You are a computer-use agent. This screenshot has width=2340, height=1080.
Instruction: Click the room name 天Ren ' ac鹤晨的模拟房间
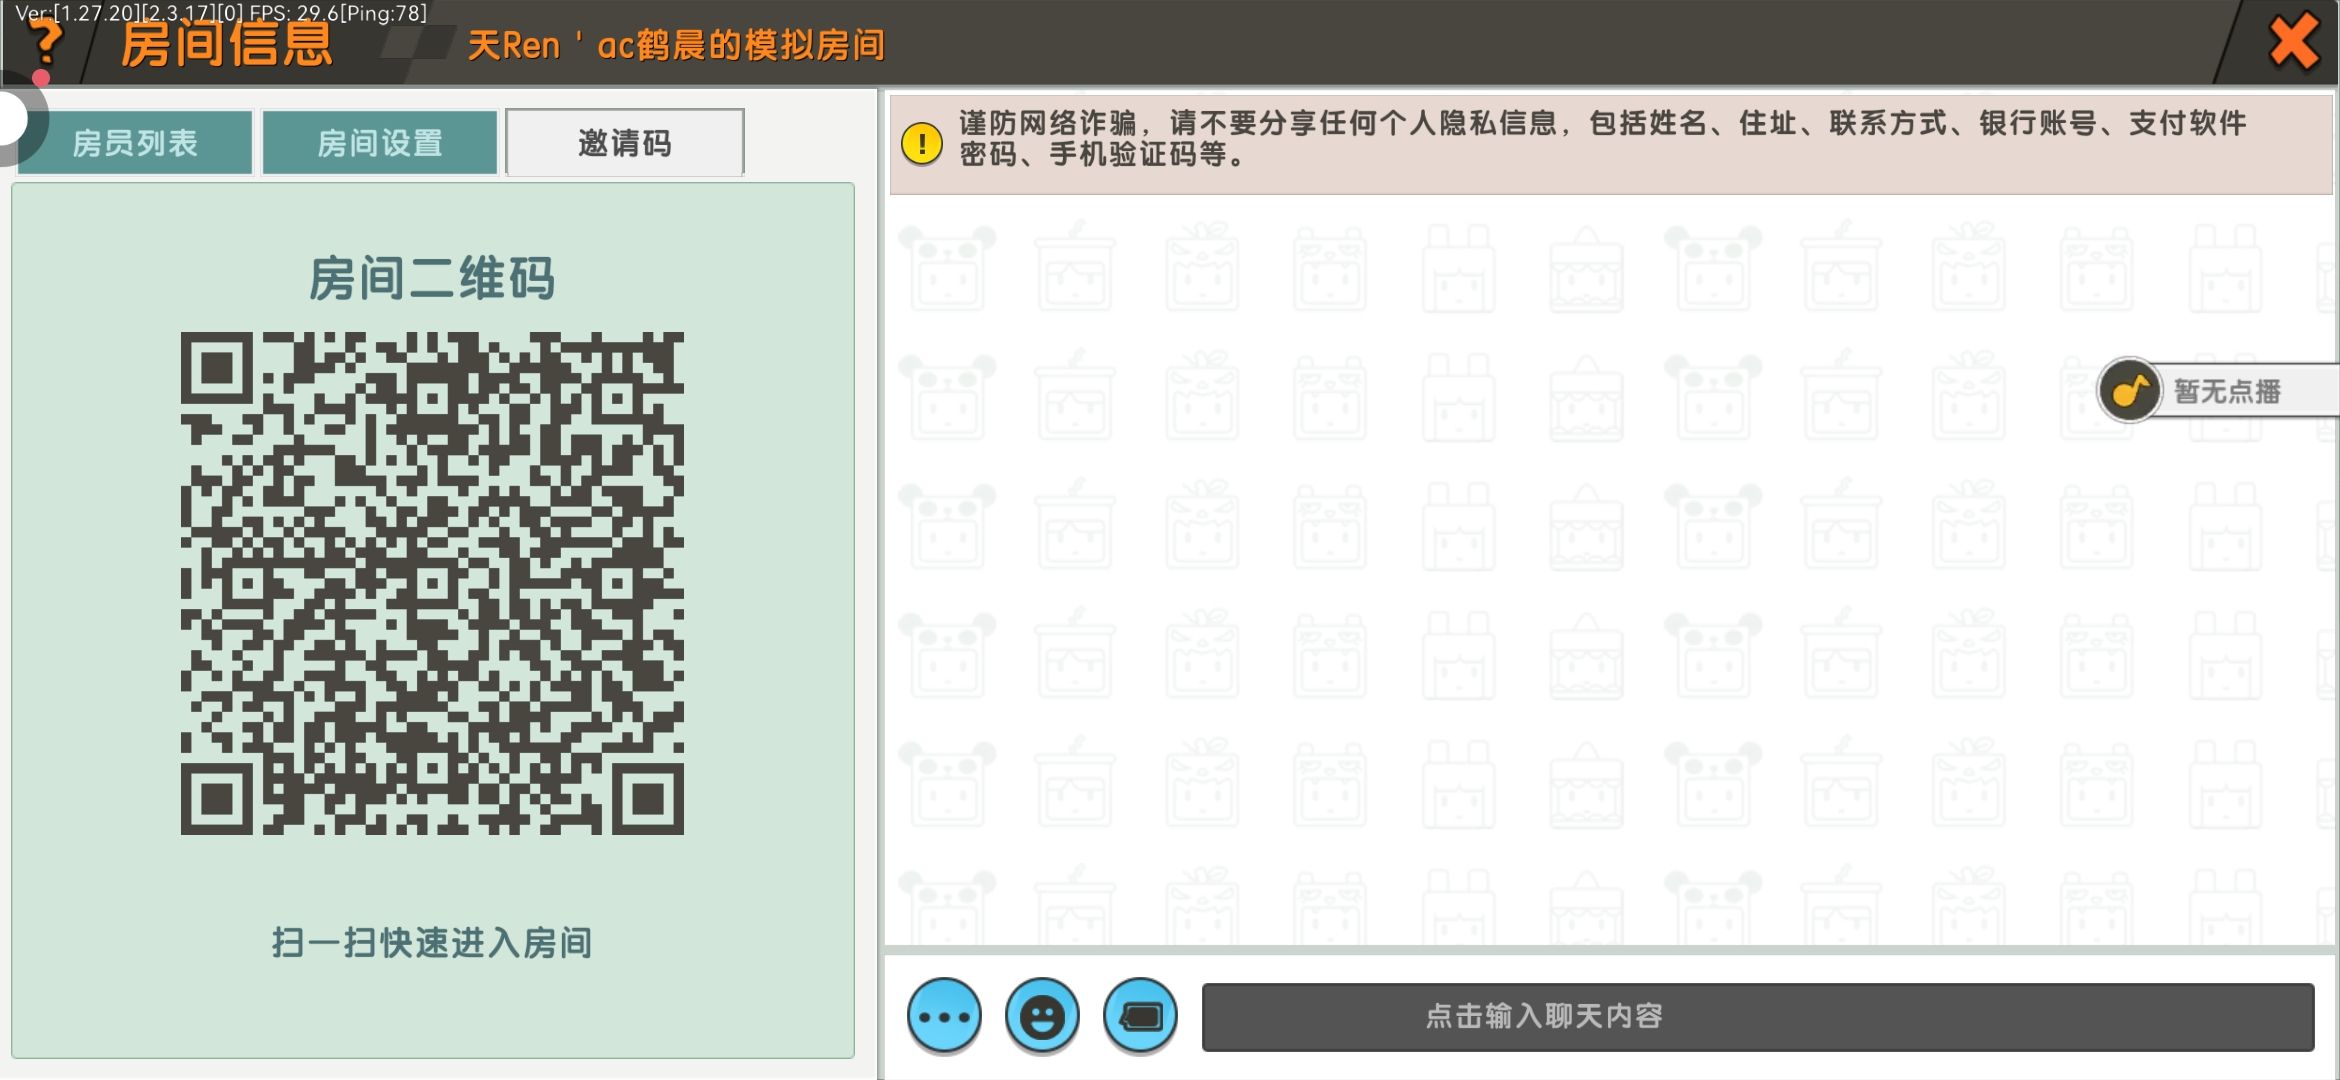tap(676, 45)
